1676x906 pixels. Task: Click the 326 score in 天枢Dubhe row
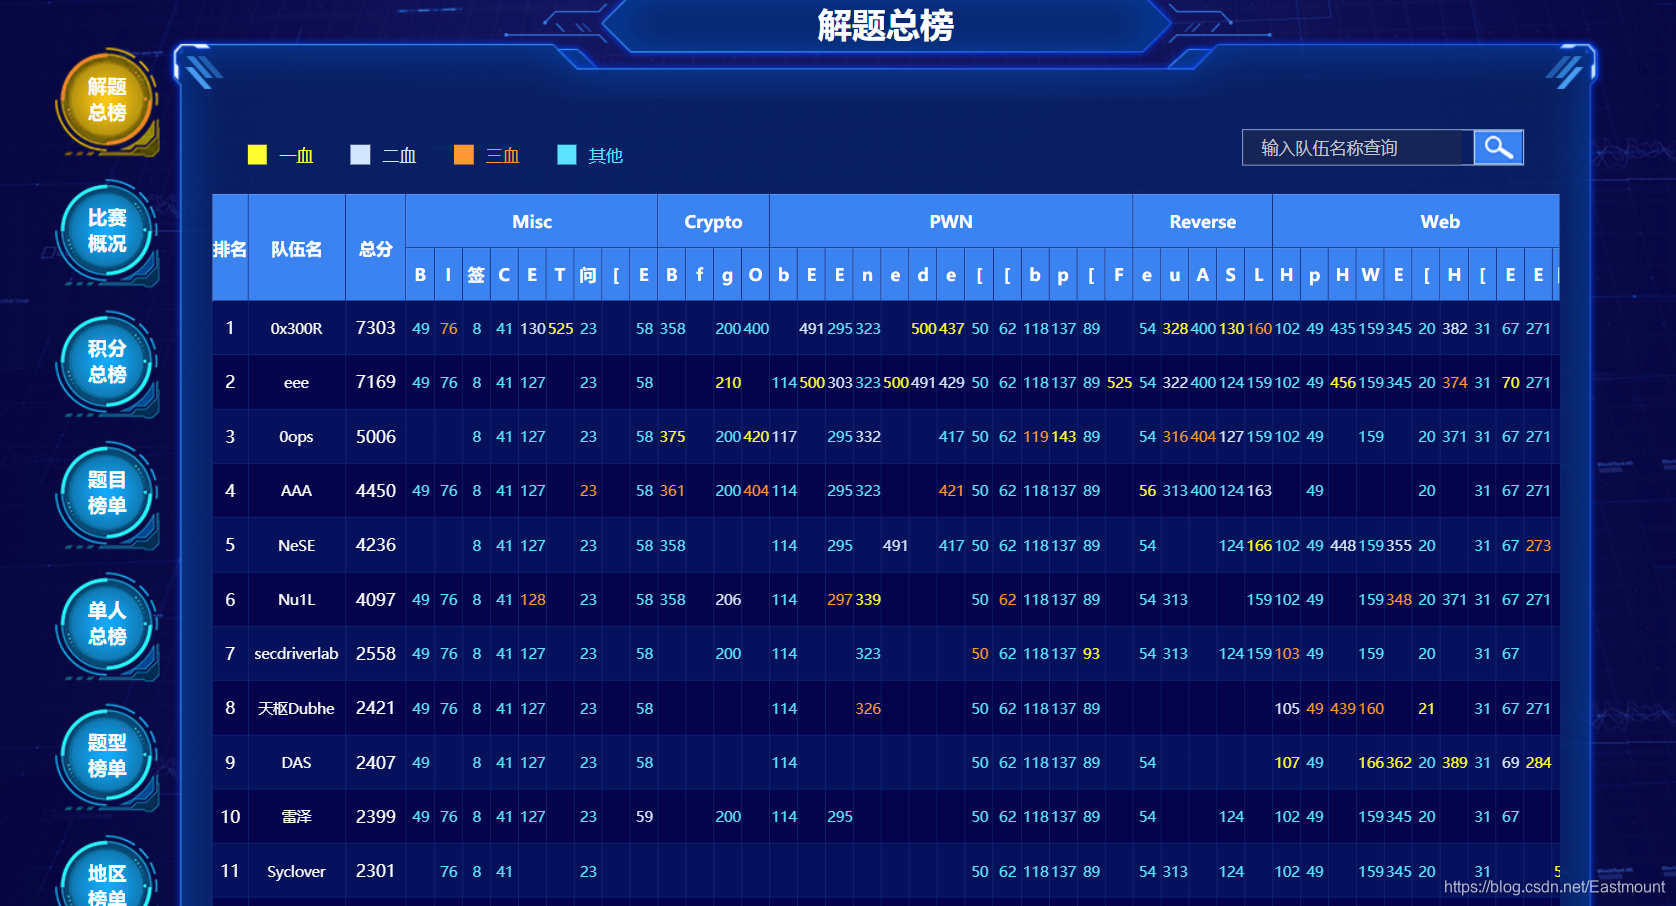(x=868, y=709)
